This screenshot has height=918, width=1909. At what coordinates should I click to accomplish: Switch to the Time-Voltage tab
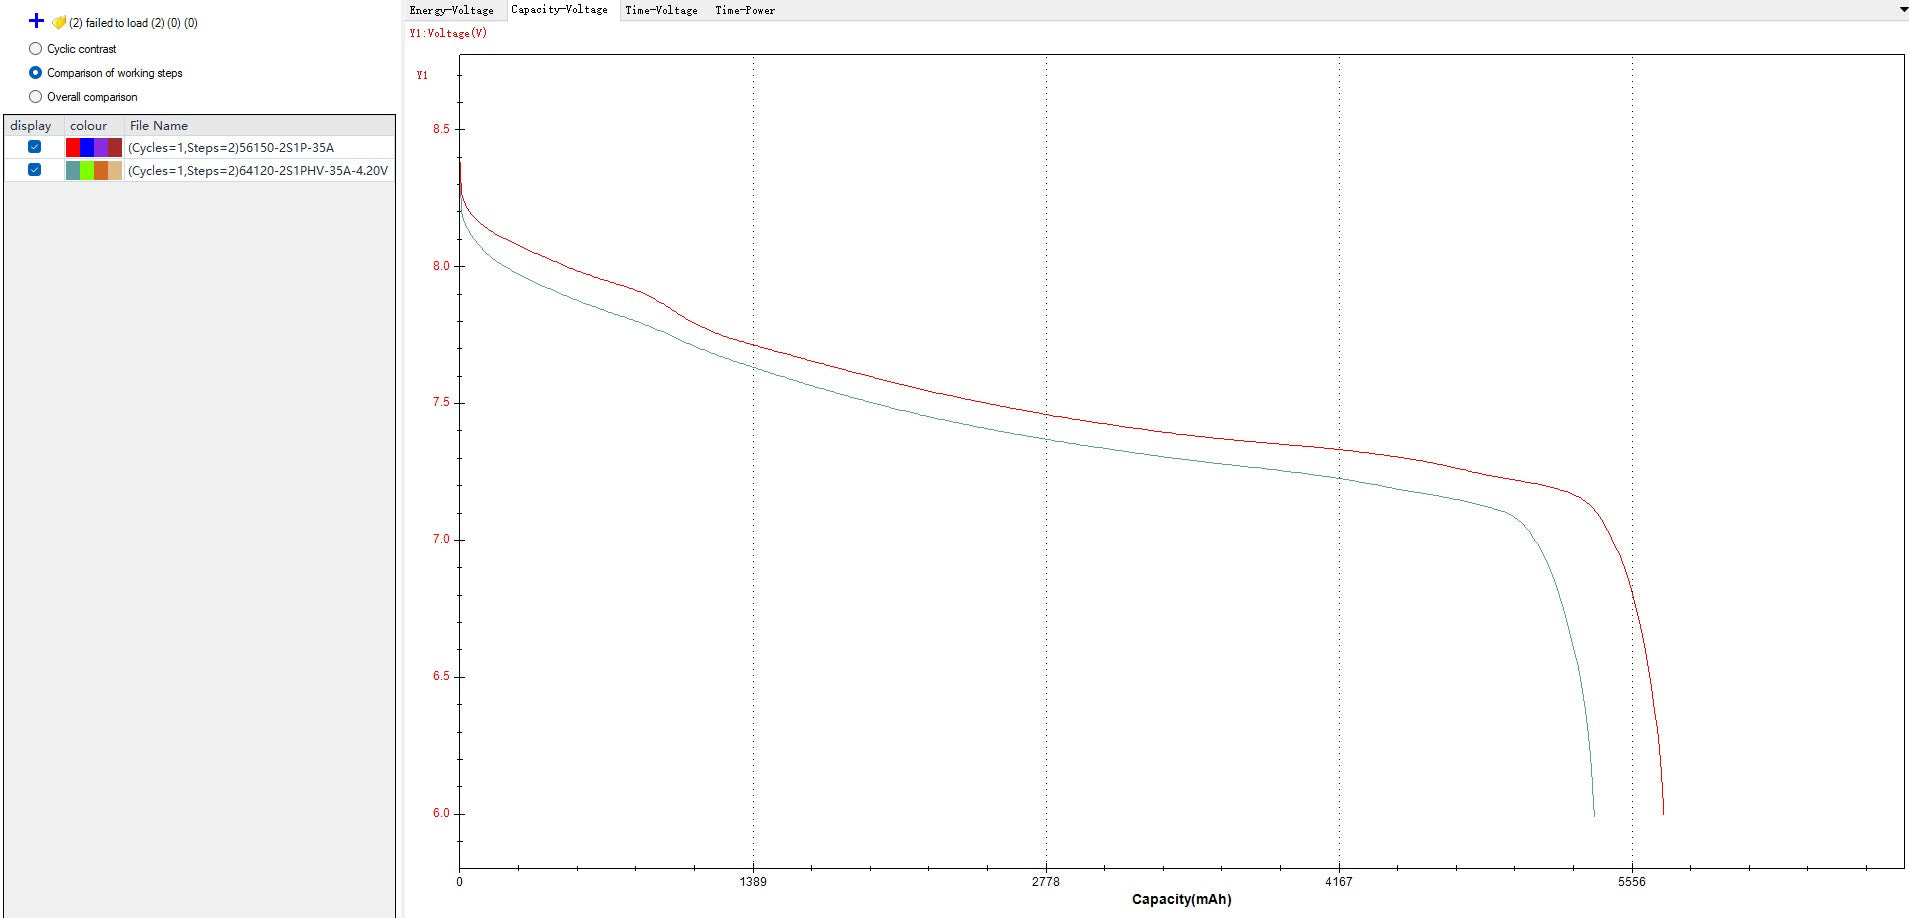(x=661, y=10)
